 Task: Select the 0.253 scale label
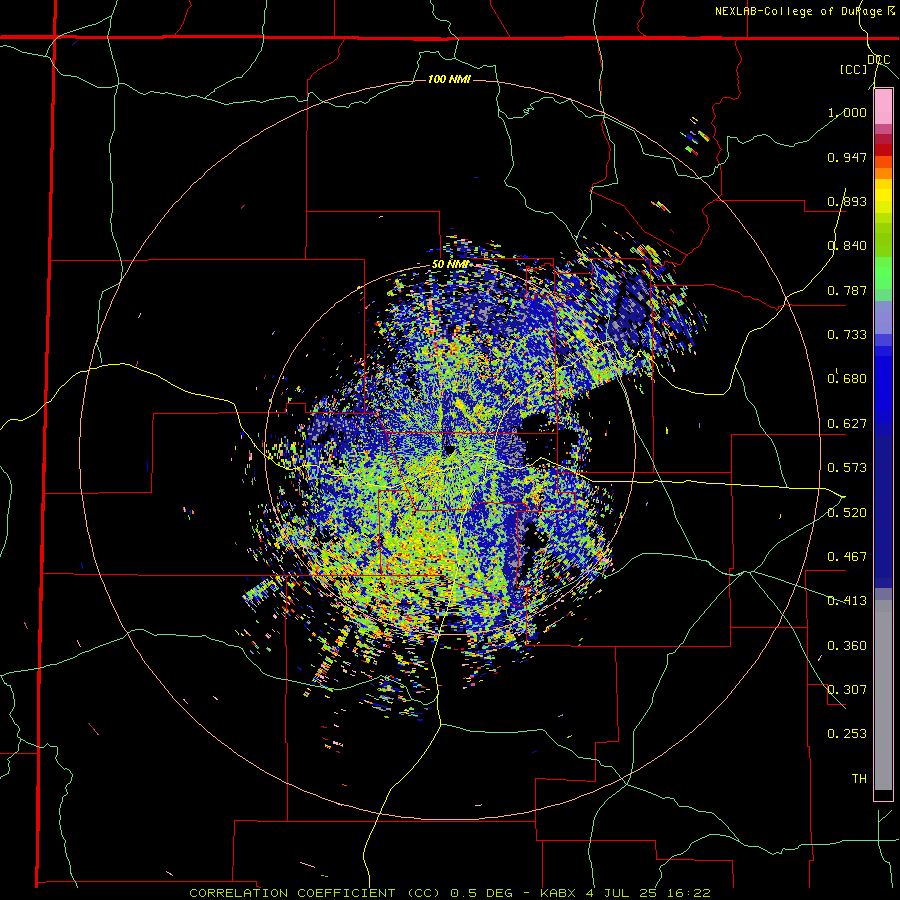847,734
